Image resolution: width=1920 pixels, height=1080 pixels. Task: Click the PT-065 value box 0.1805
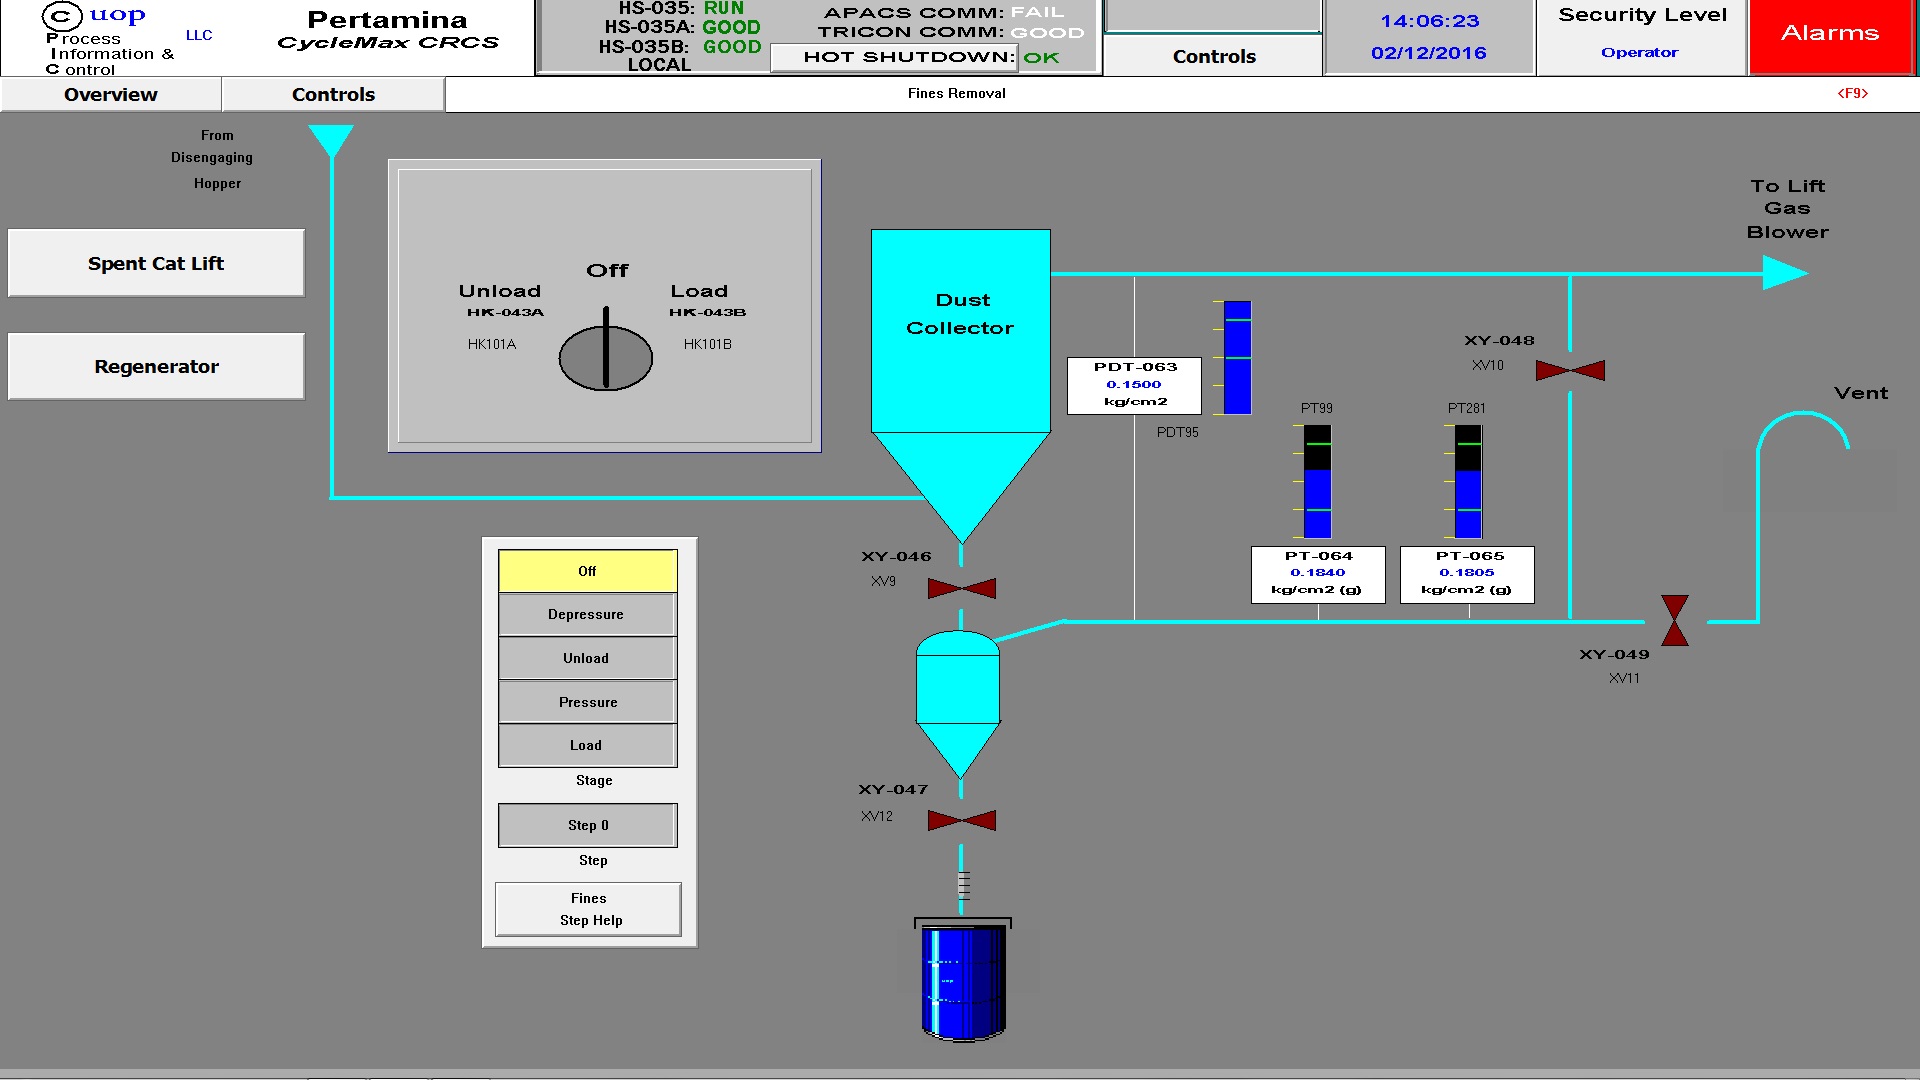1467,574
